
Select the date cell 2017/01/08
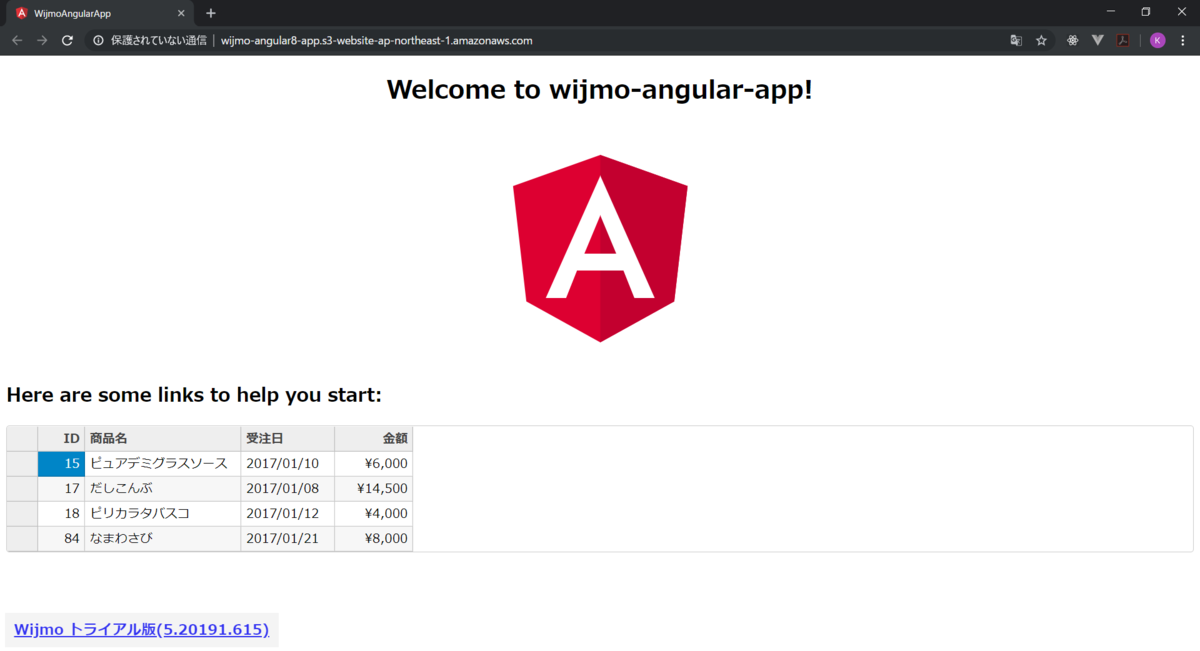pyautogui.click(x=288, y=488)
